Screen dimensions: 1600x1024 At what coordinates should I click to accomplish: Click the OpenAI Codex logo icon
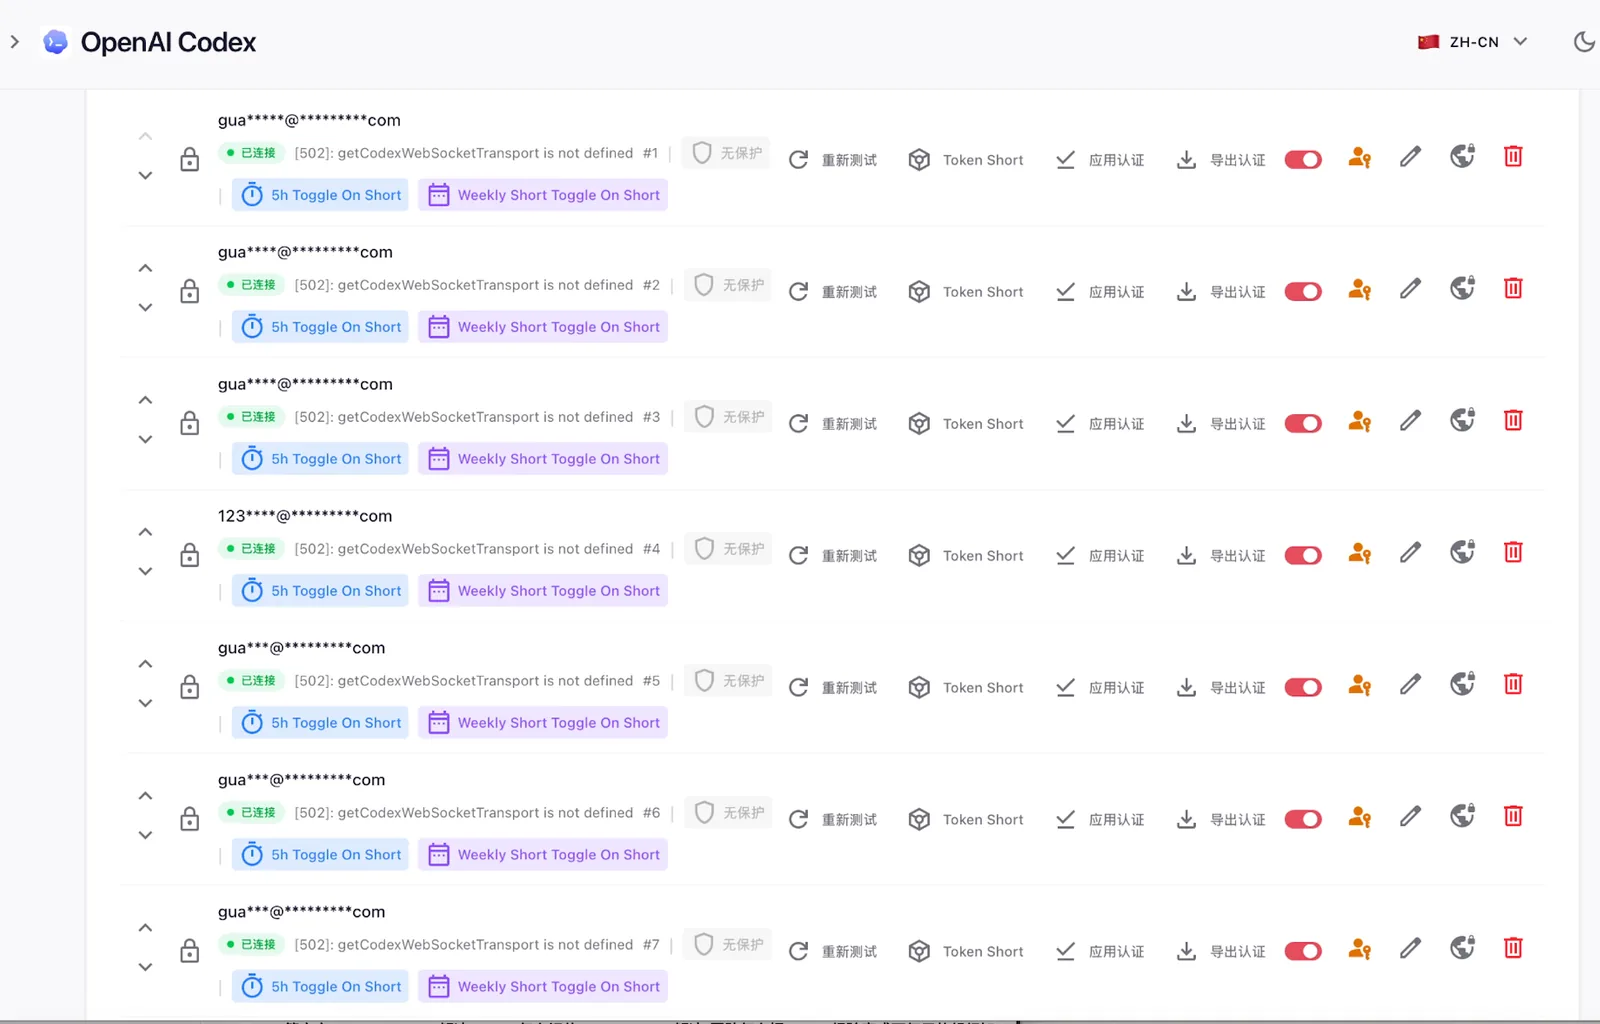pos(56,42)
